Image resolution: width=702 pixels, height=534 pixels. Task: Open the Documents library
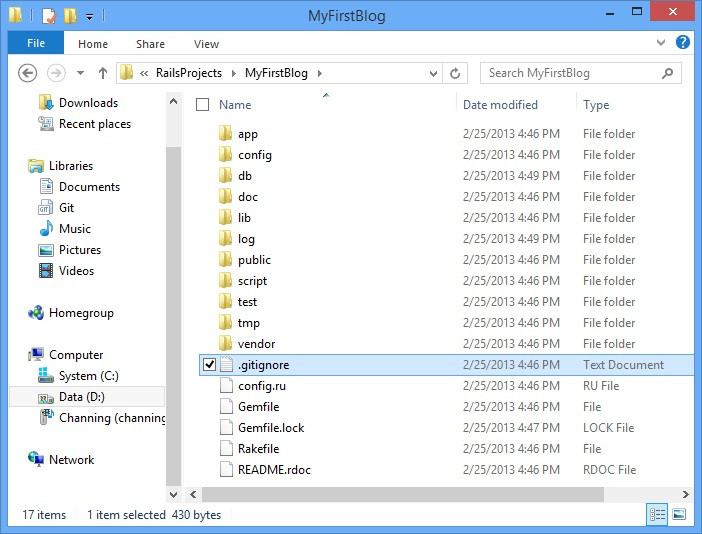point(89,187)
